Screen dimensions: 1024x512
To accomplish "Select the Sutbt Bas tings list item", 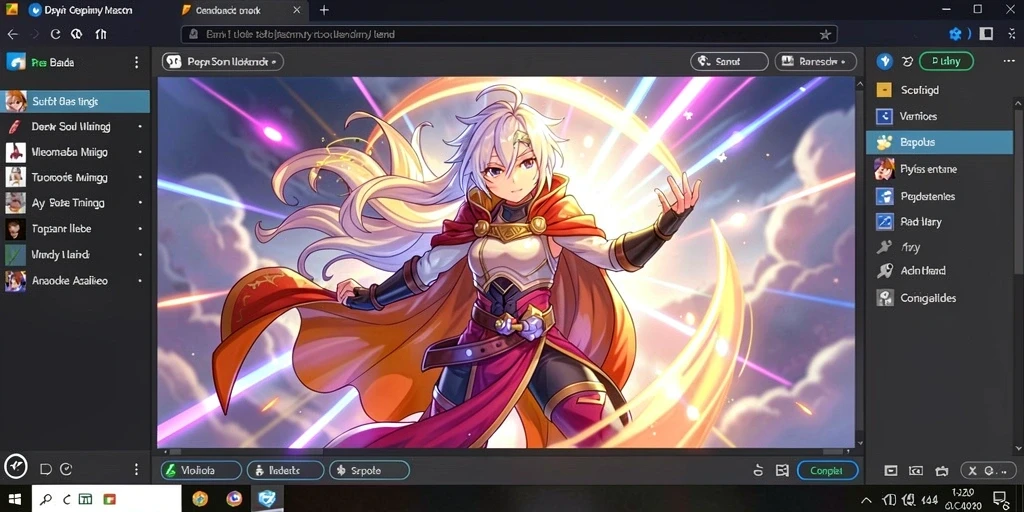I will (75, 101).
